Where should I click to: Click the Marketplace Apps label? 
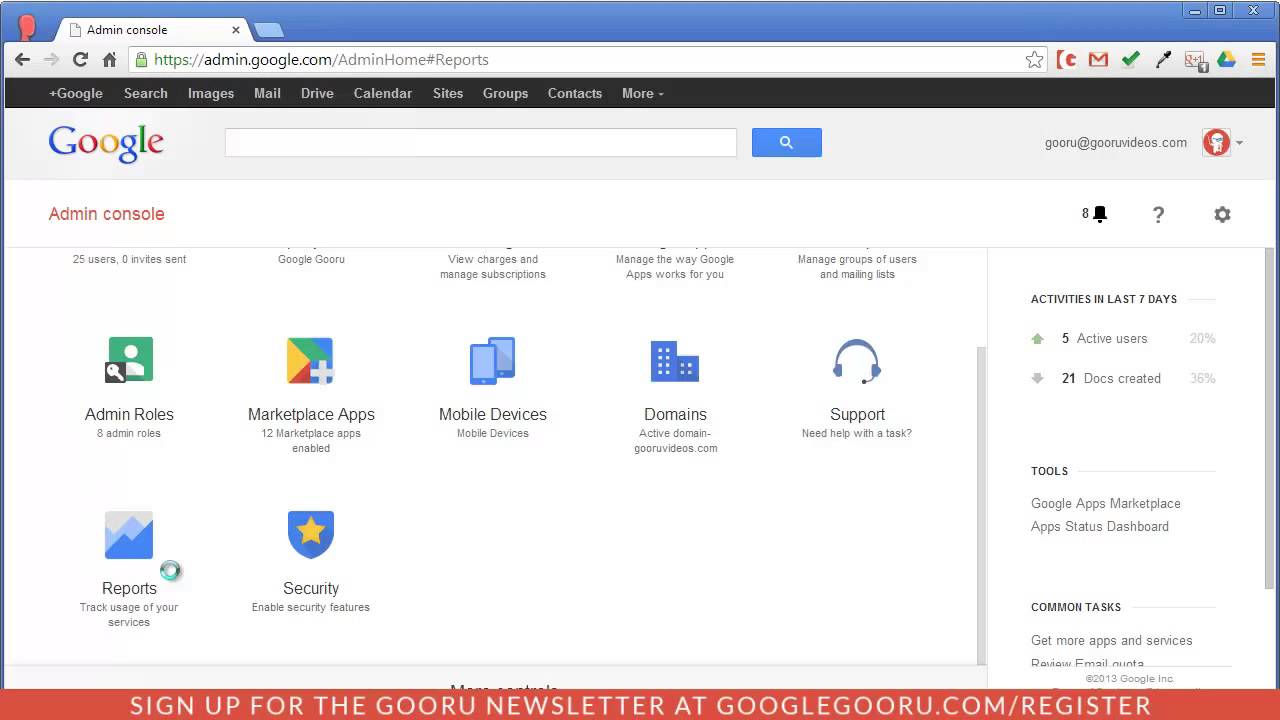pos(311,415)
